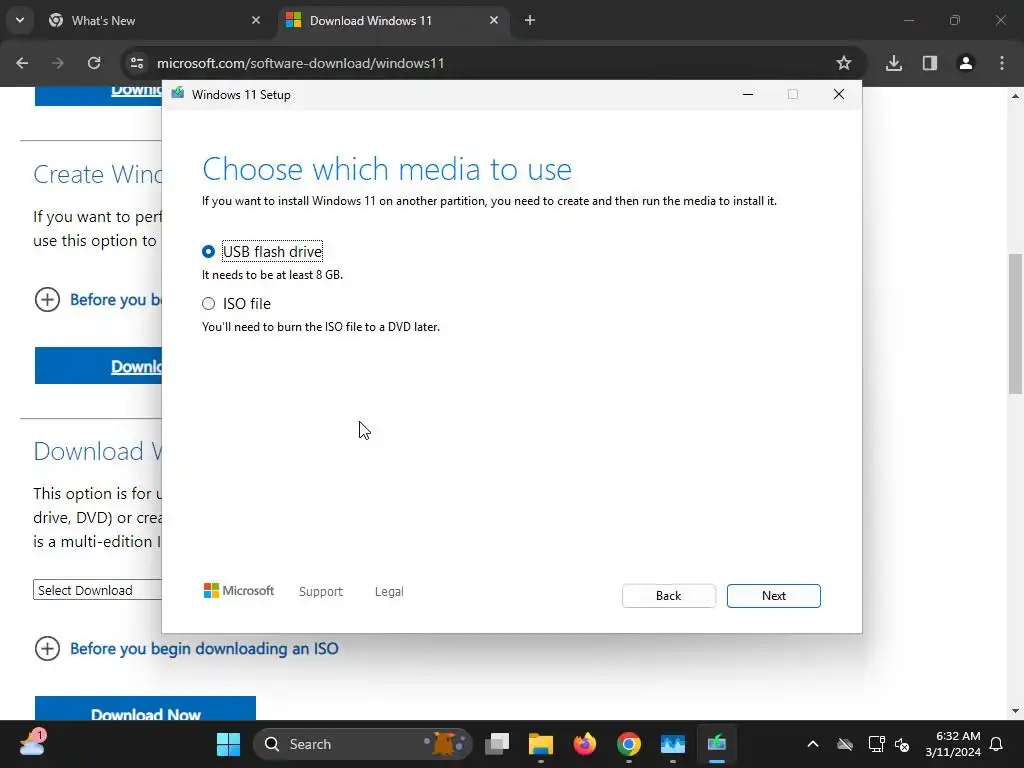Open File Explorer from the taskbar

541,744
